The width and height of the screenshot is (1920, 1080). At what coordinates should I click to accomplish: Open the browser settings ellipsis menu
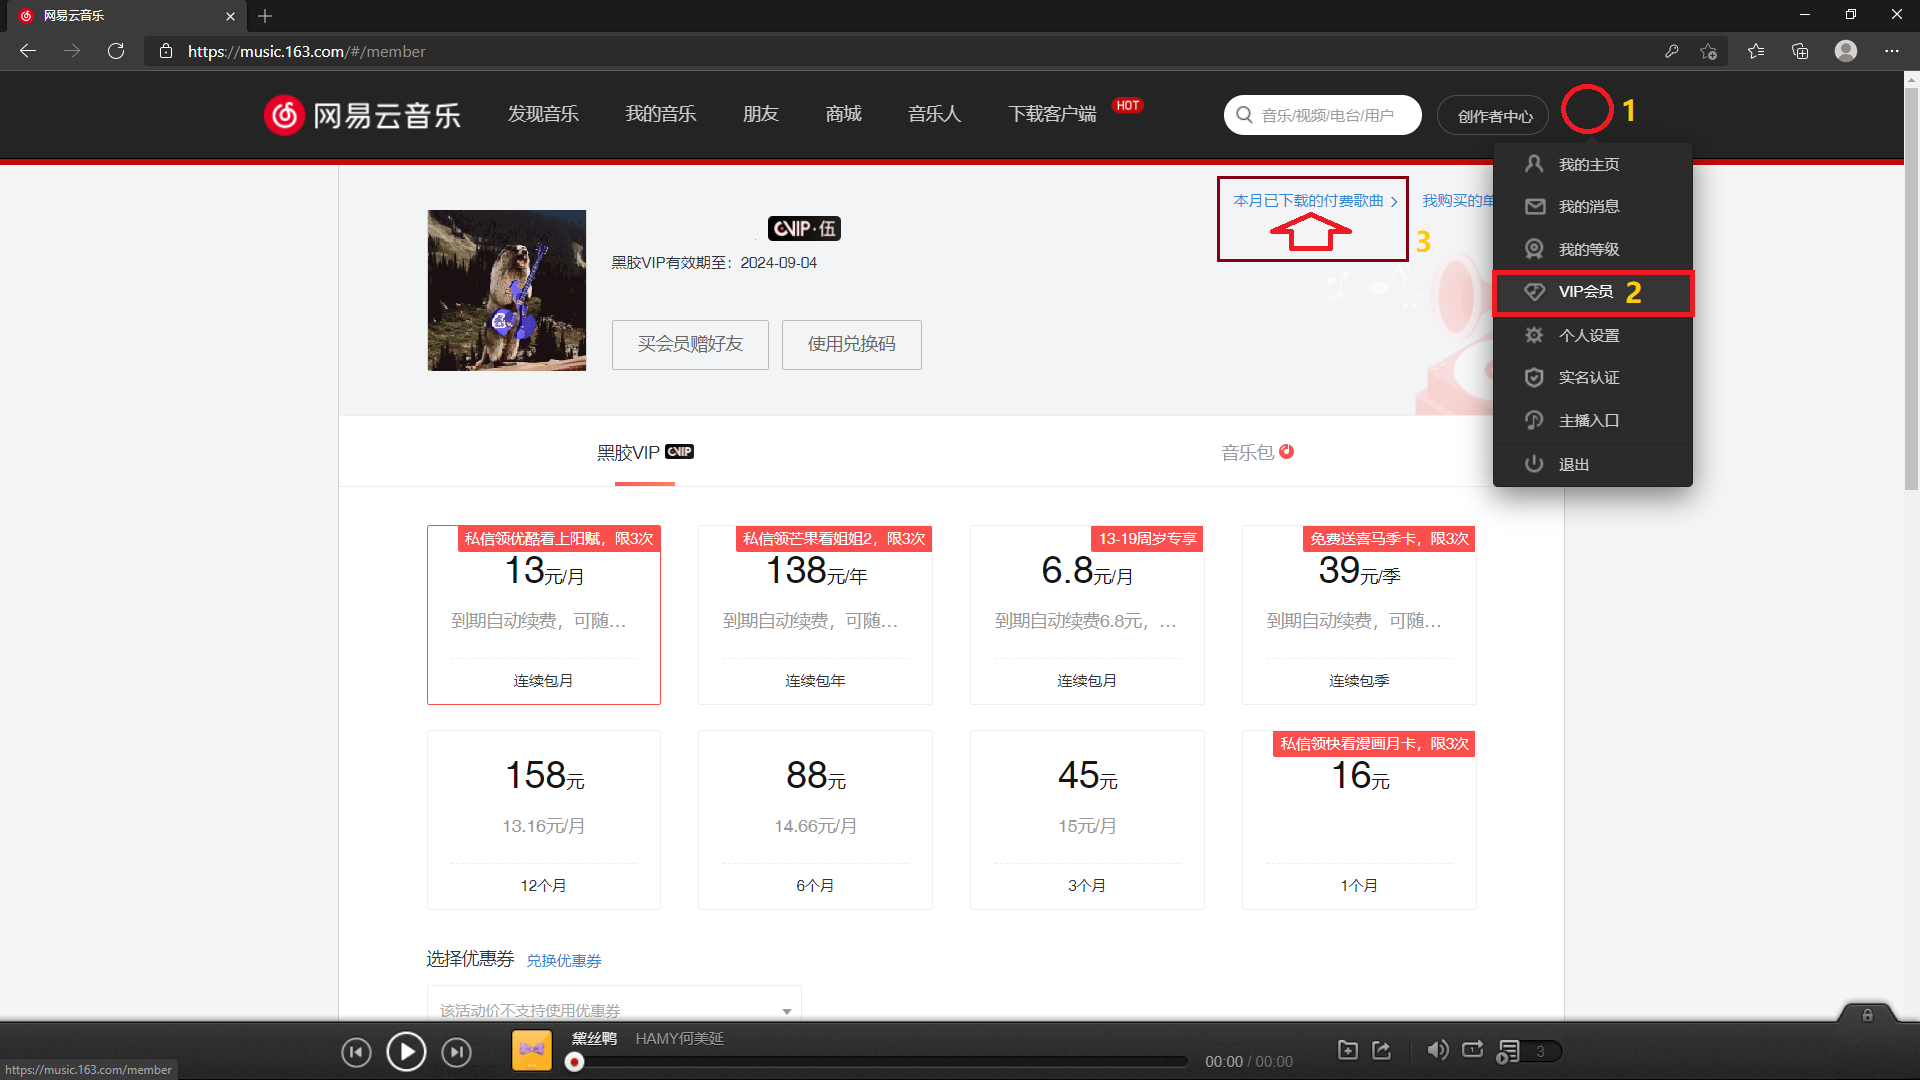click(1892, 51)
